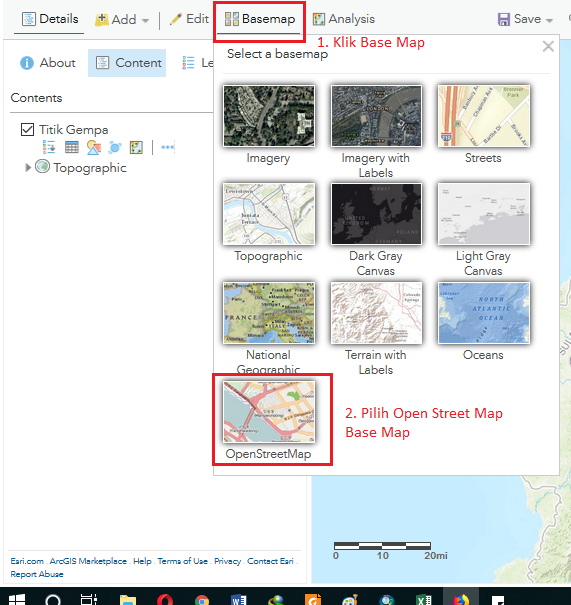Switch to the About tab
571x605 pixels.
pos(48,63)
